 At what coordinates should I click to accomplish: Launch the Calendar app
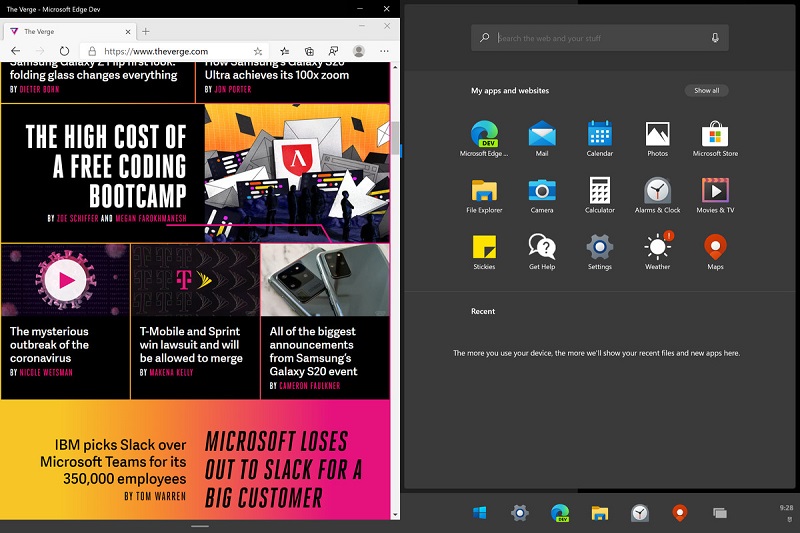pyautogui.click(x=599, y=138)
